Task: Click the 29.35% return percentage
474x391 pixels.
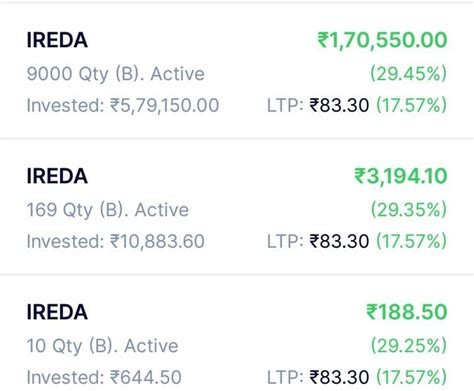Action: click(x=409, y=210)
